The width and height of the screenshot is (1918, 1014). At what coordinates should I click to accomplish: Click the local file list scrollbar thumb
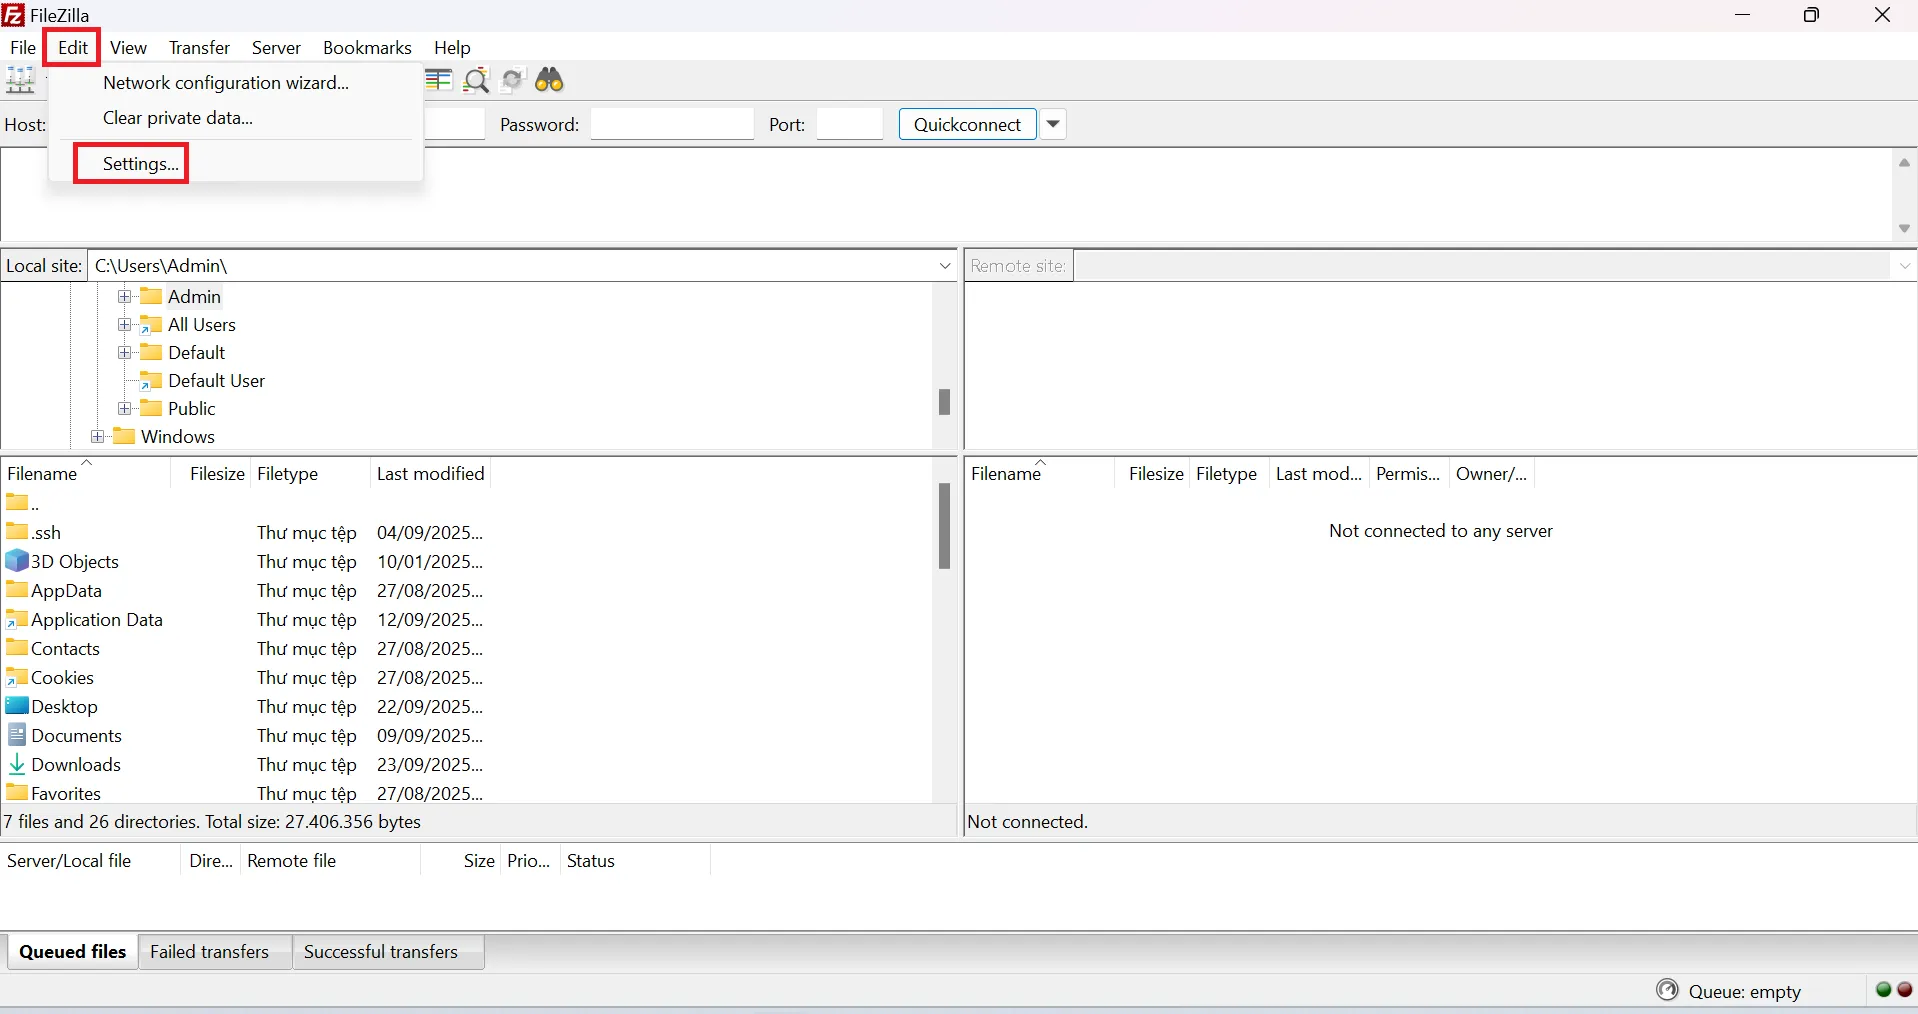point(944,526)
